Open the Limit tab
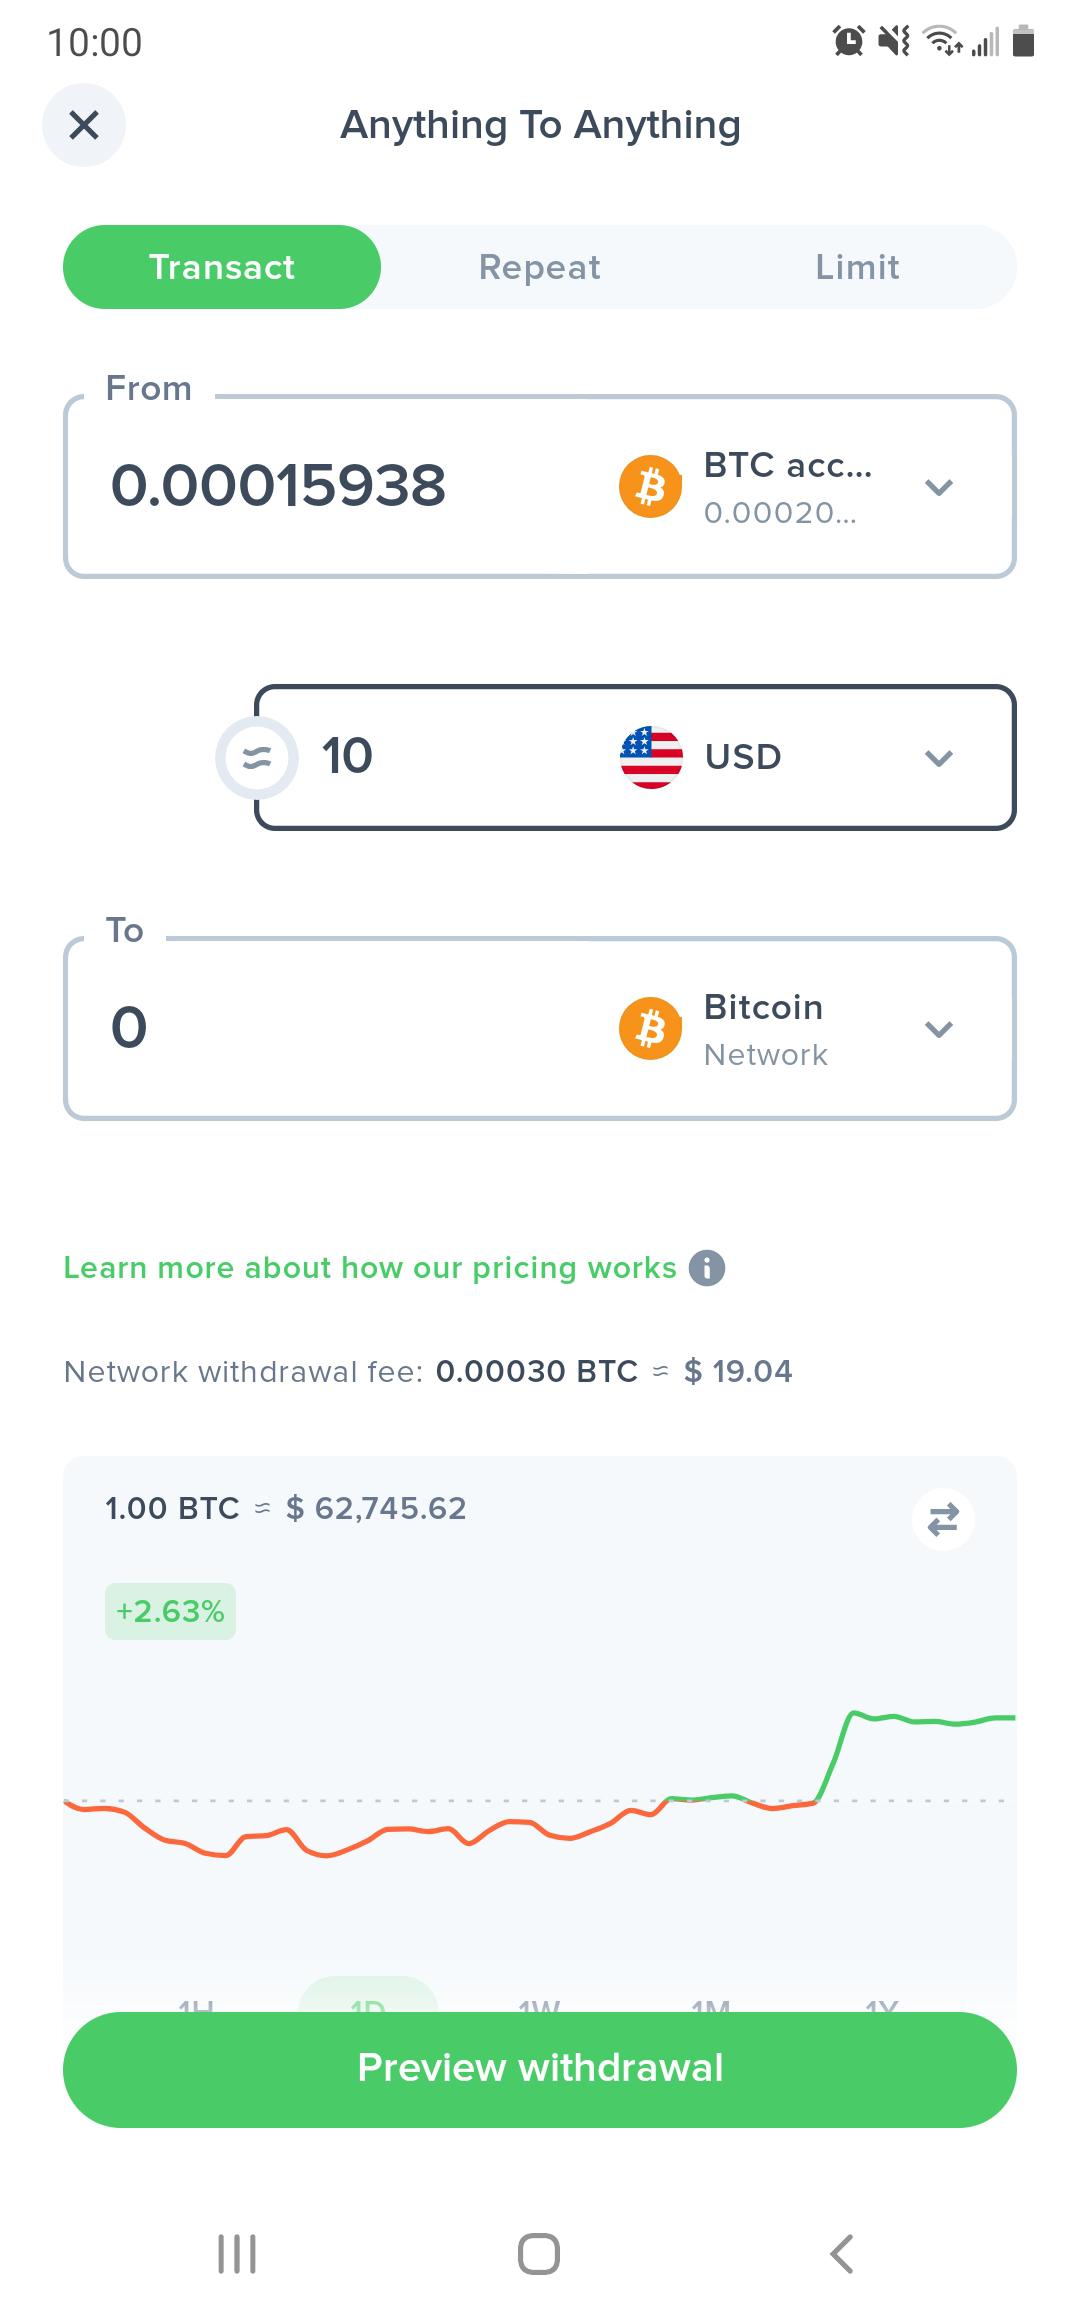Viewport: 1080px width, 2316px height. coord(857,267)
